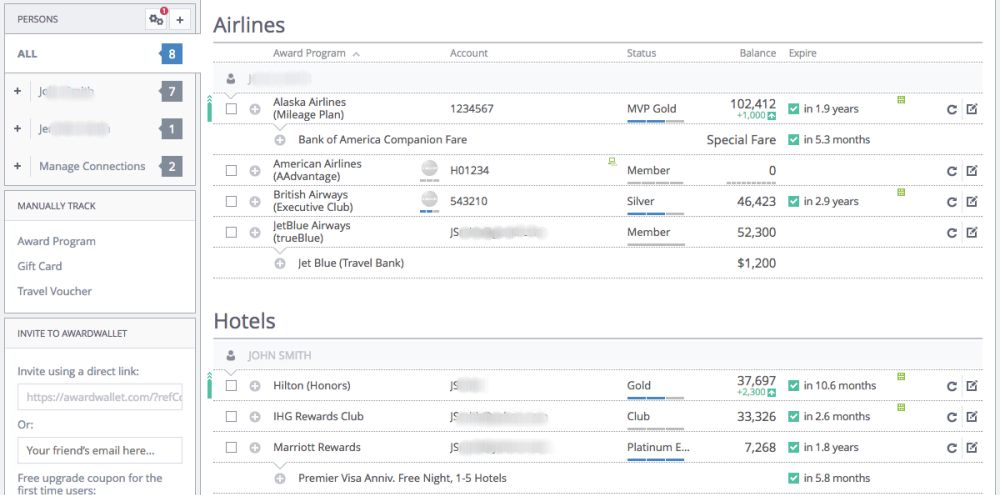Check the Alaska Airlines row checkbox
The width and height of the screenshot is (1000, 495).
(231, 109)
